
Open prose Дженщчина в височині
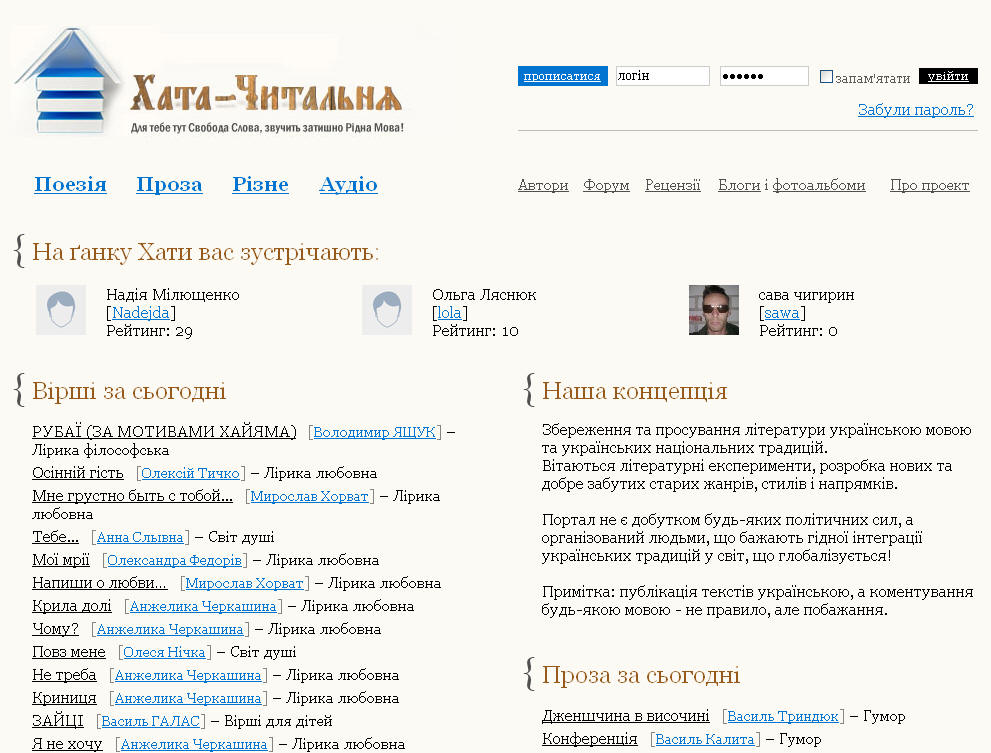(x=626, y=716)
